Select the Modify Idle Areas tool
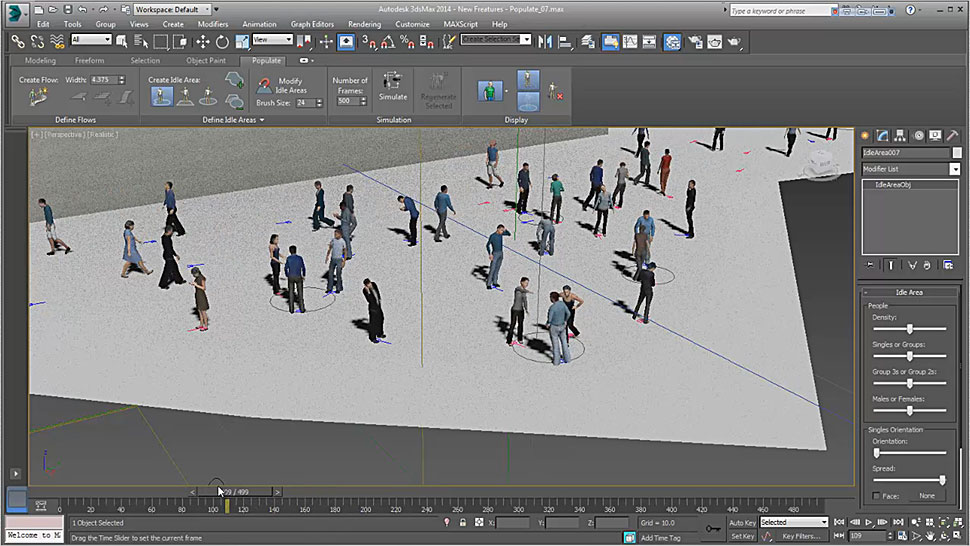This screenshot has height=546, width=970. [265, 85]
